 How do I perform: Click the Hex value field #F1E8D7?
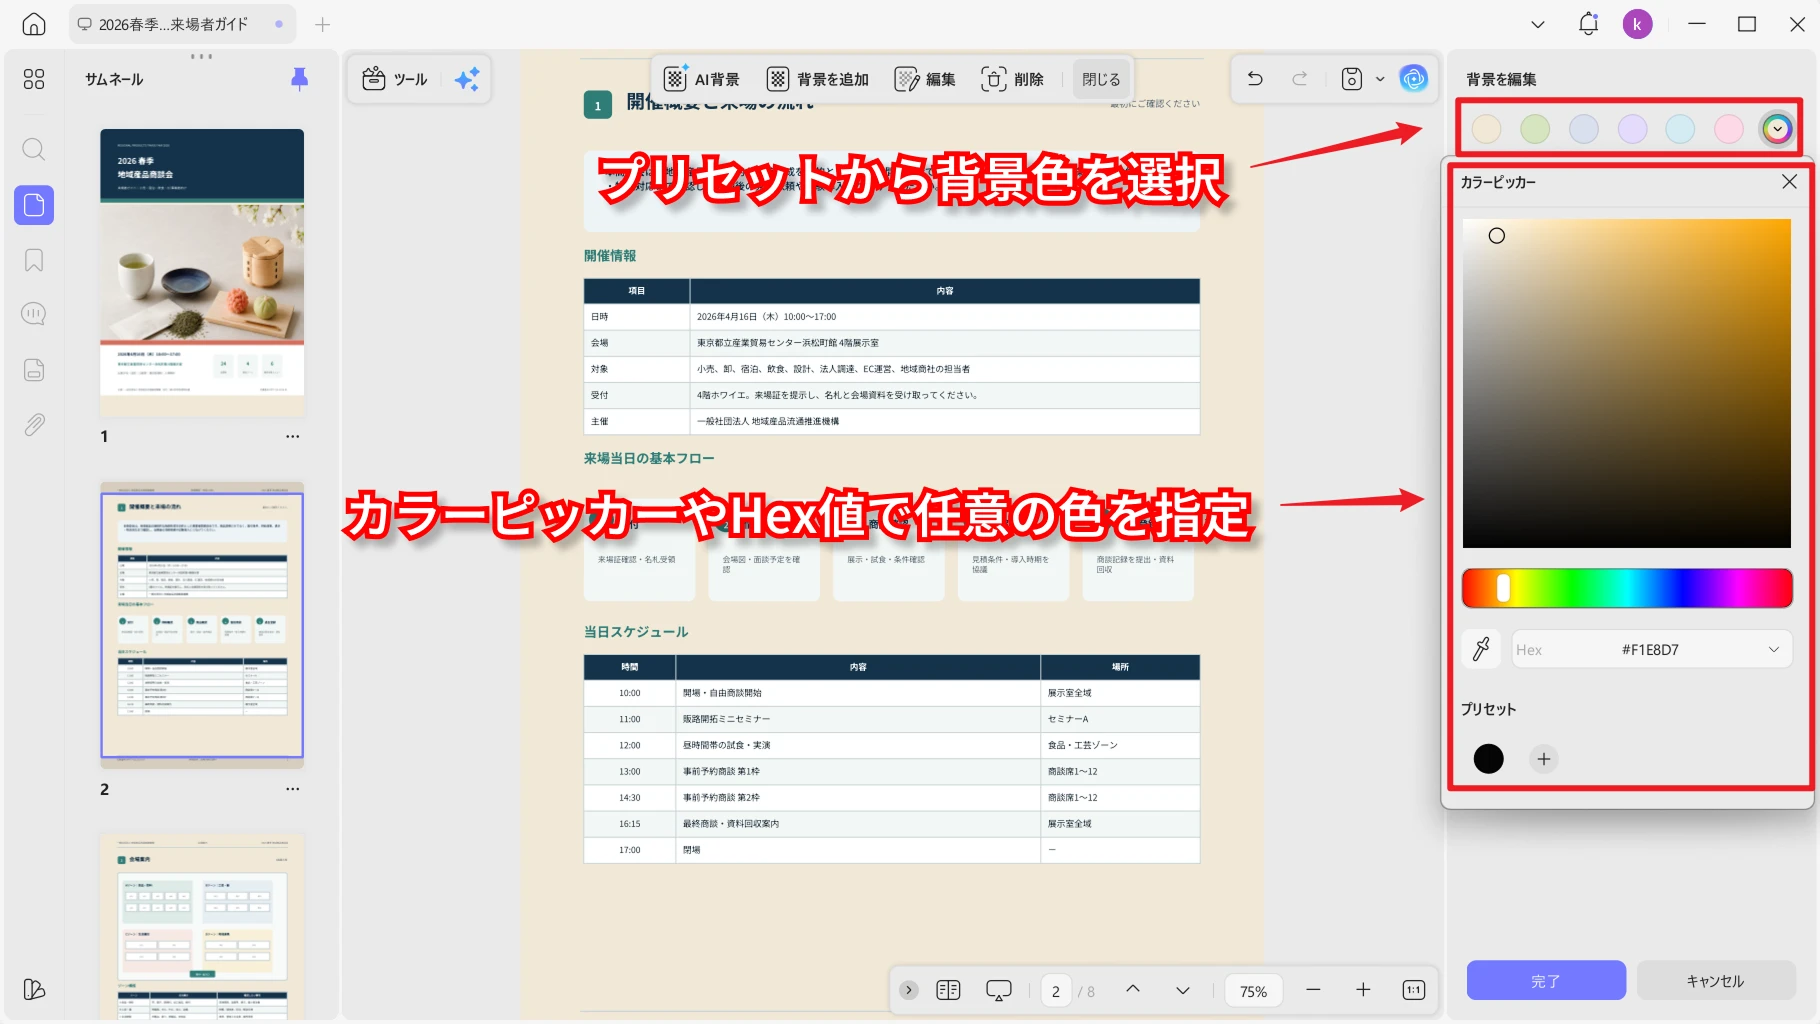(x=1651, y=649)
